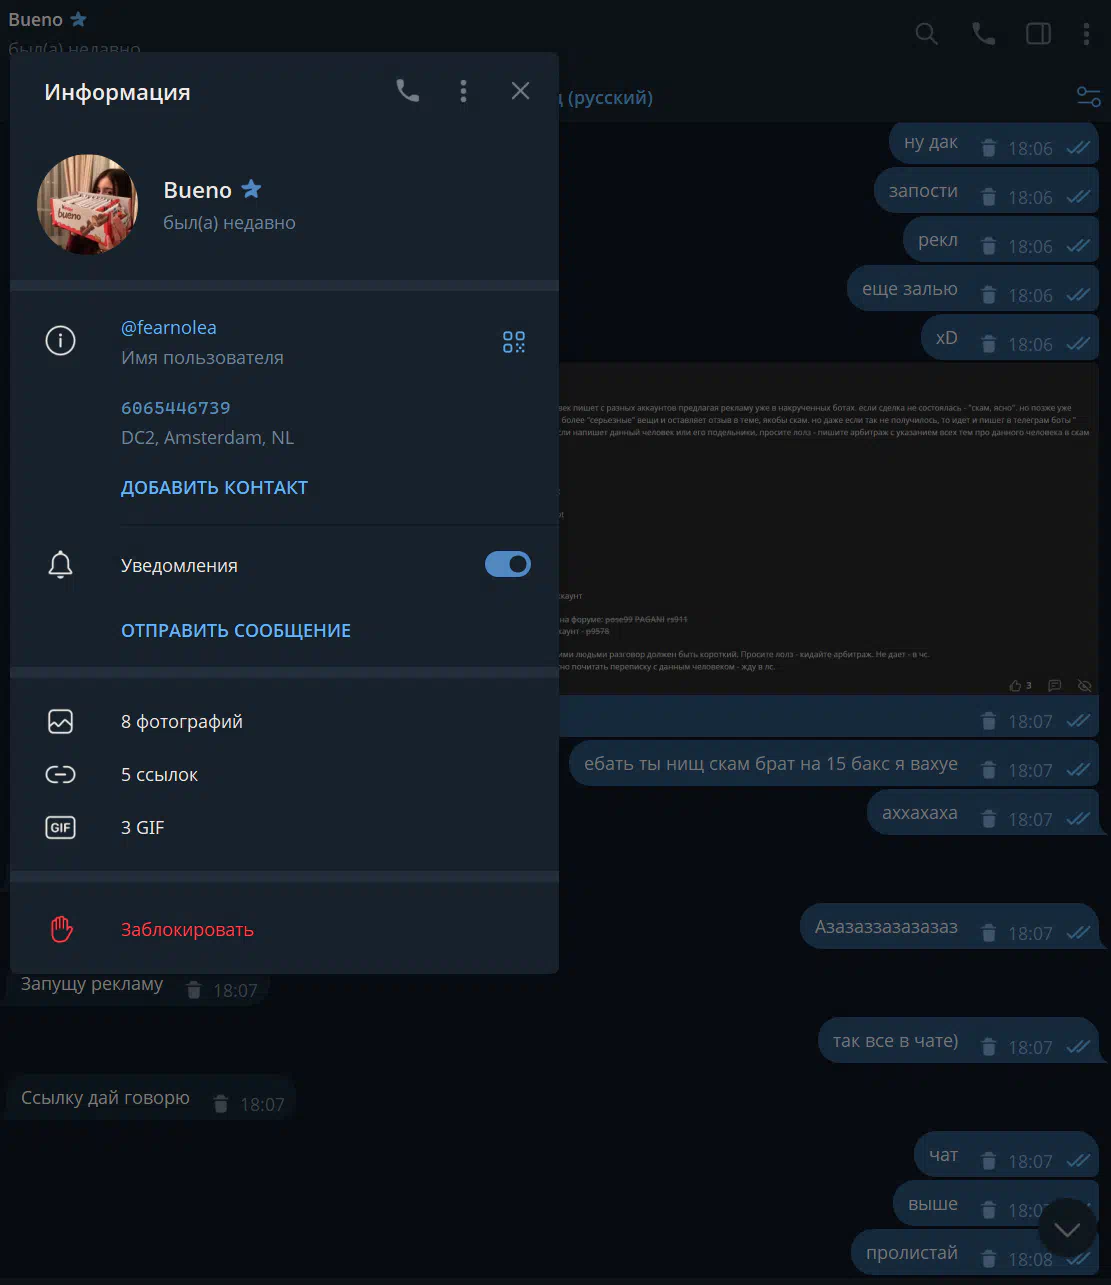The image size is (1111, 1285).
Task: Search in chat with the magnifier icon
Action: point(927,34)
